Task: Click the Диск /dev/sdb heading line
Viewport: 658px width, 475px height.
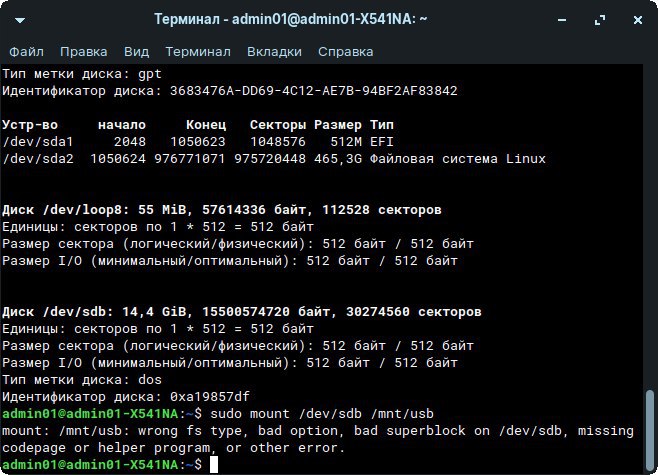Action: pyautogui.click(x=229, y=310)
